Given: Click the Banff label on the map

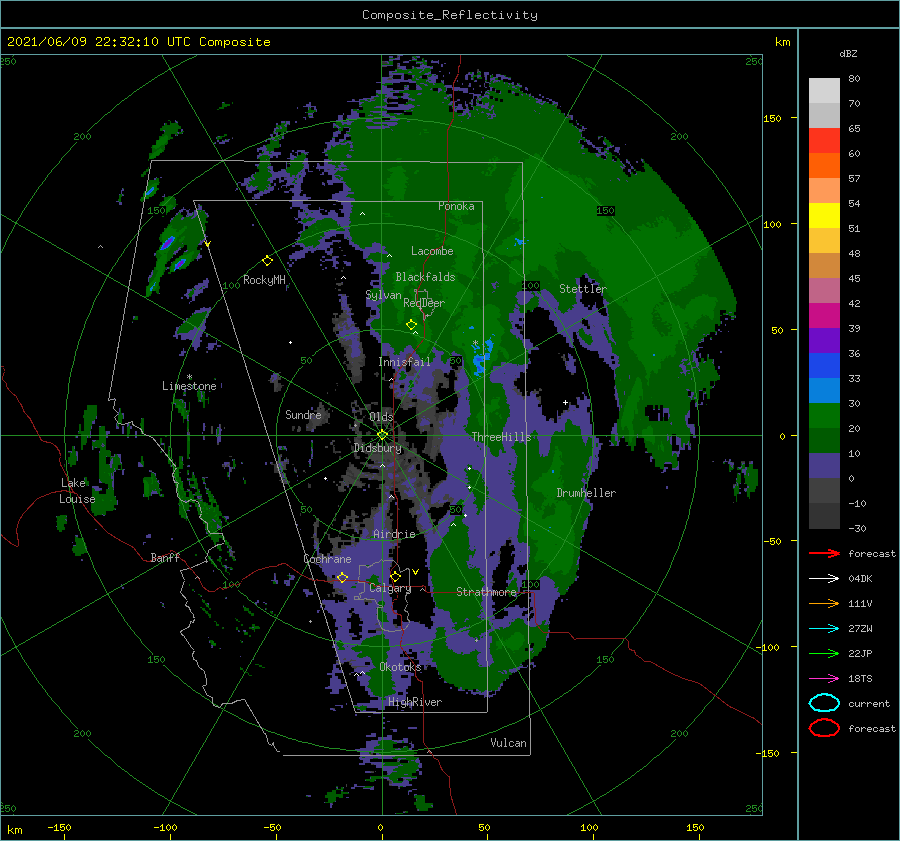Looking at the screenshot, I should click(165, 557).
